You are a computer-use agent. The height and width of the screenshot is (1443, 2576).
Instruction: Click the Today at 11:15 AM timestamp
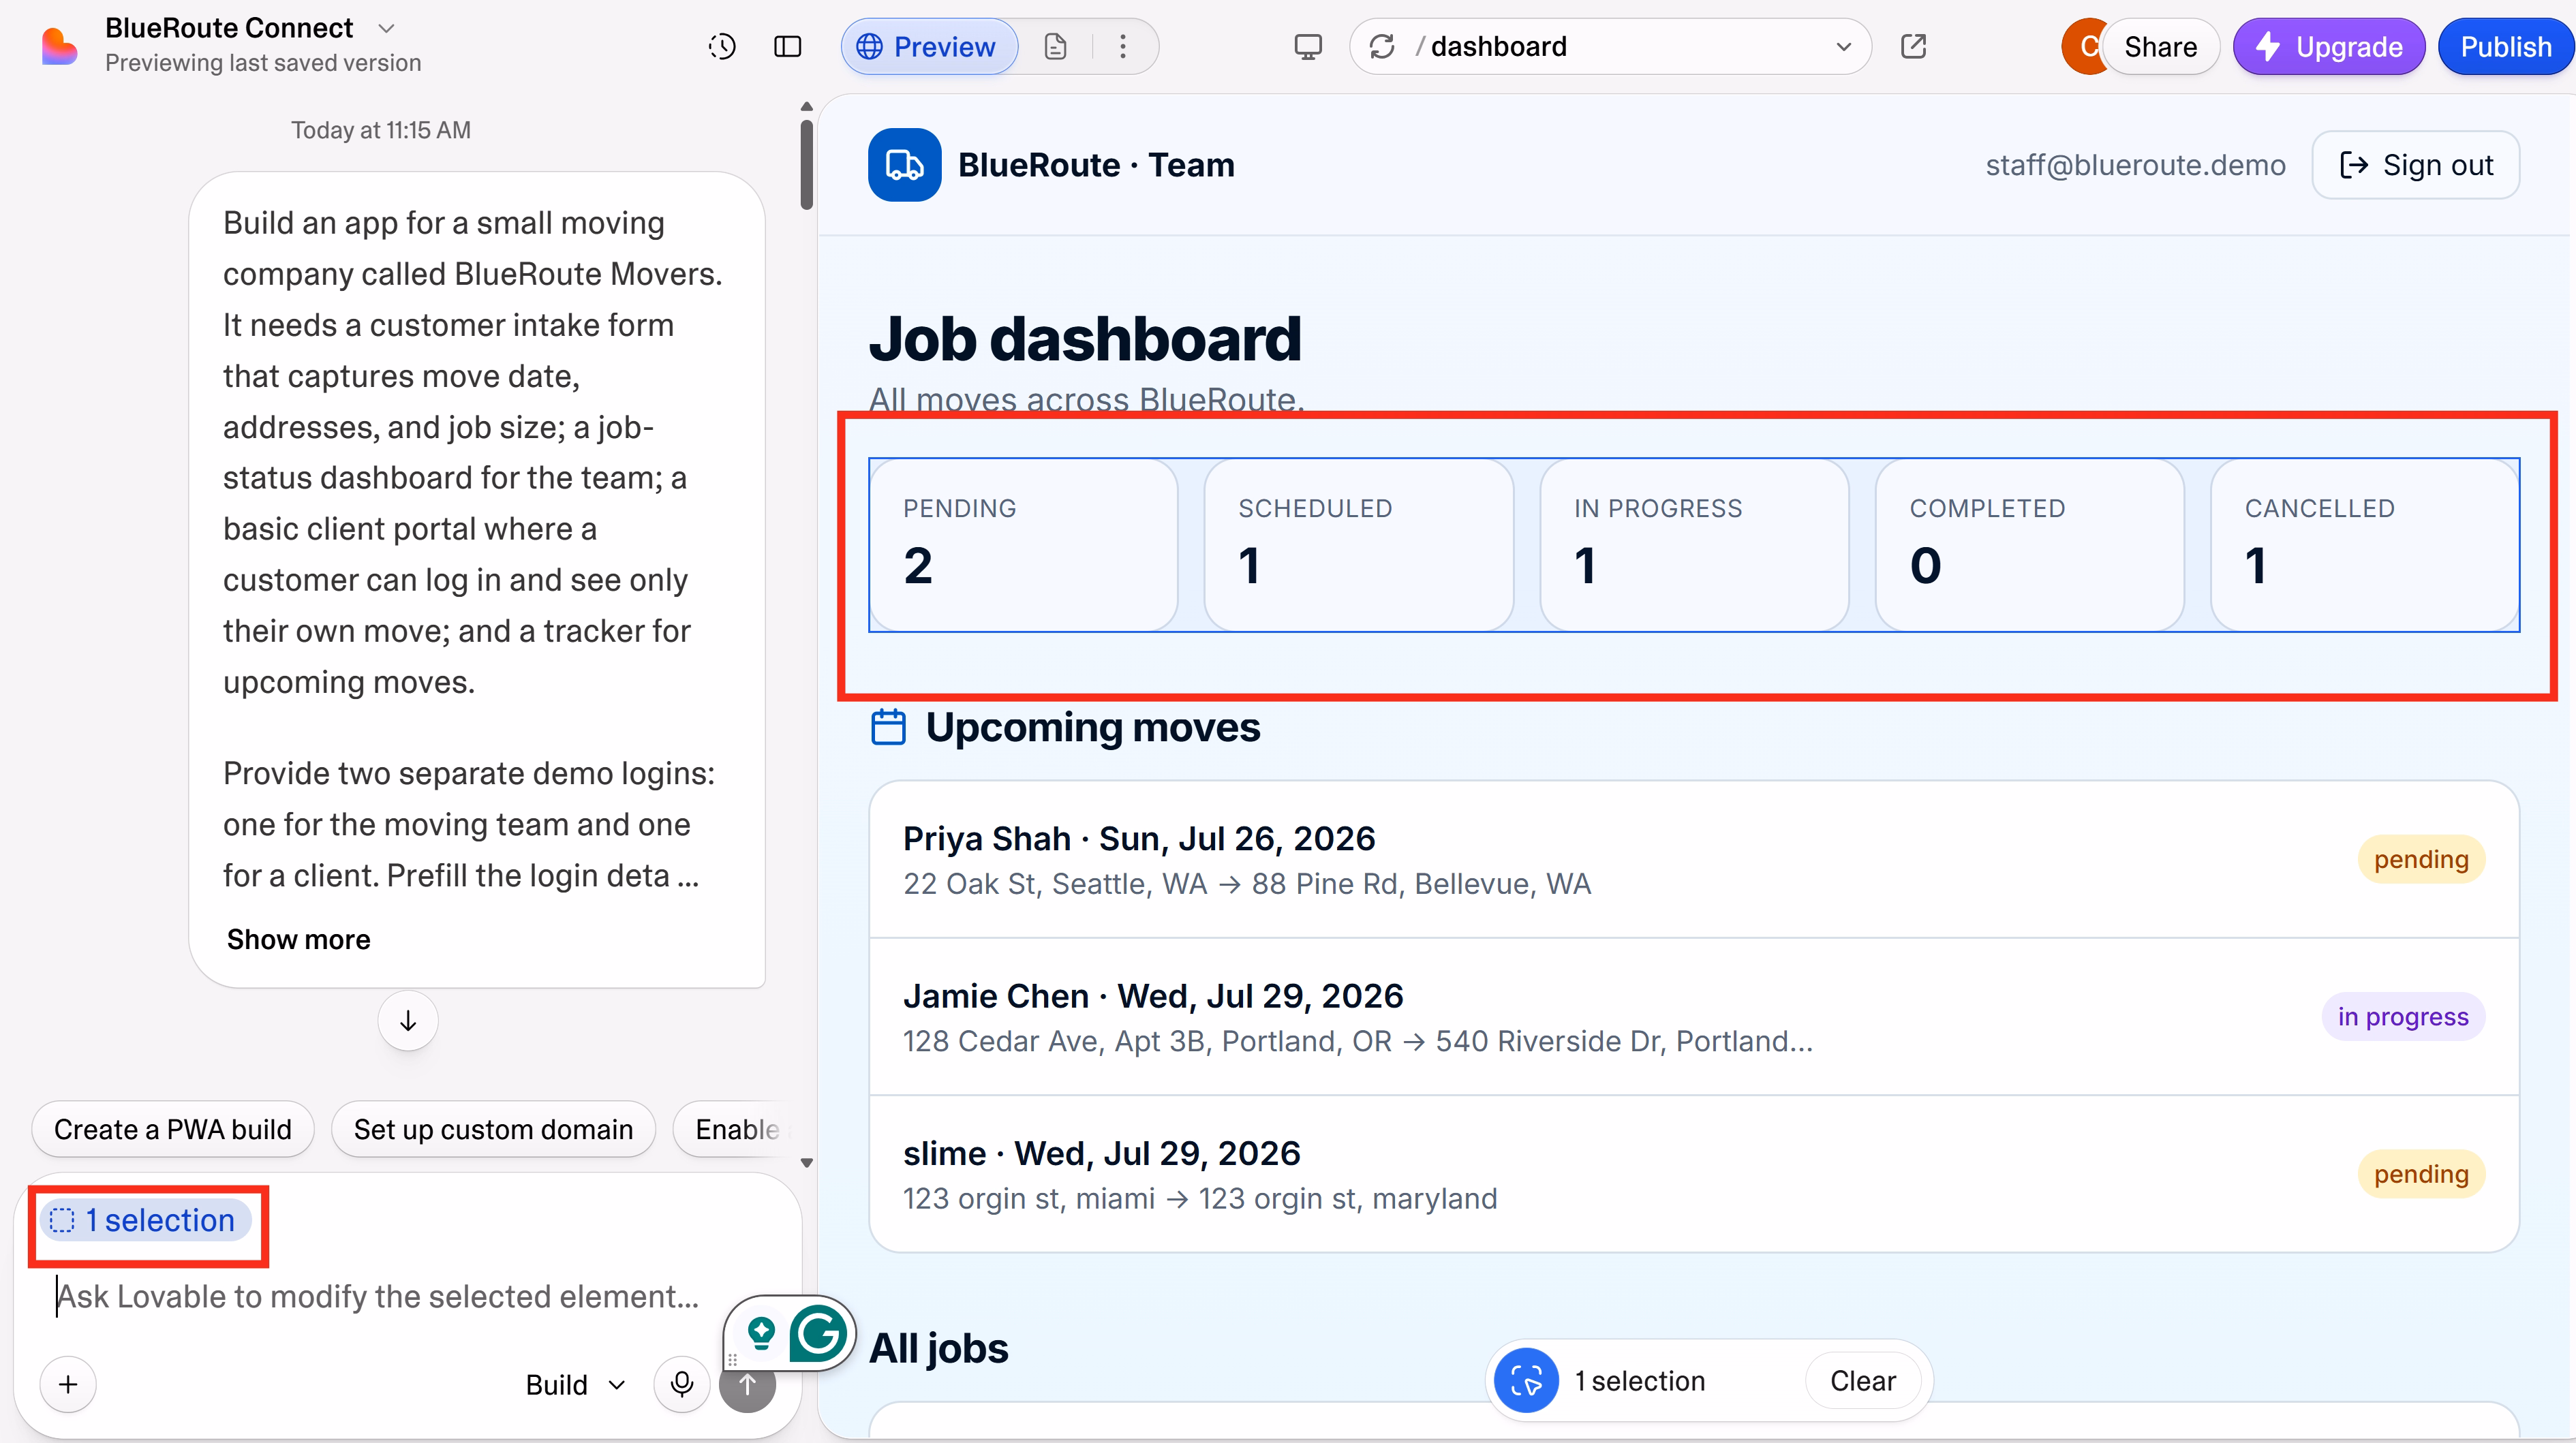(381, 130)
